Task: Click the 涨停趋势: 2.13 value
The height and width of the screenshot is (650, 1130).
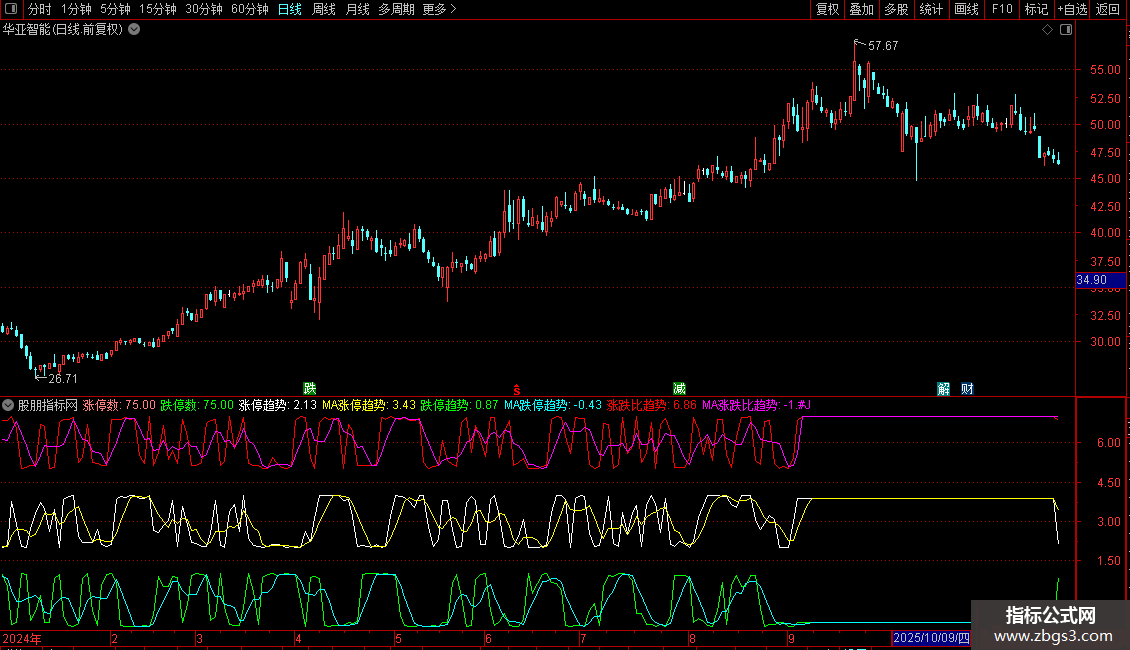Action: coord(277,406)
